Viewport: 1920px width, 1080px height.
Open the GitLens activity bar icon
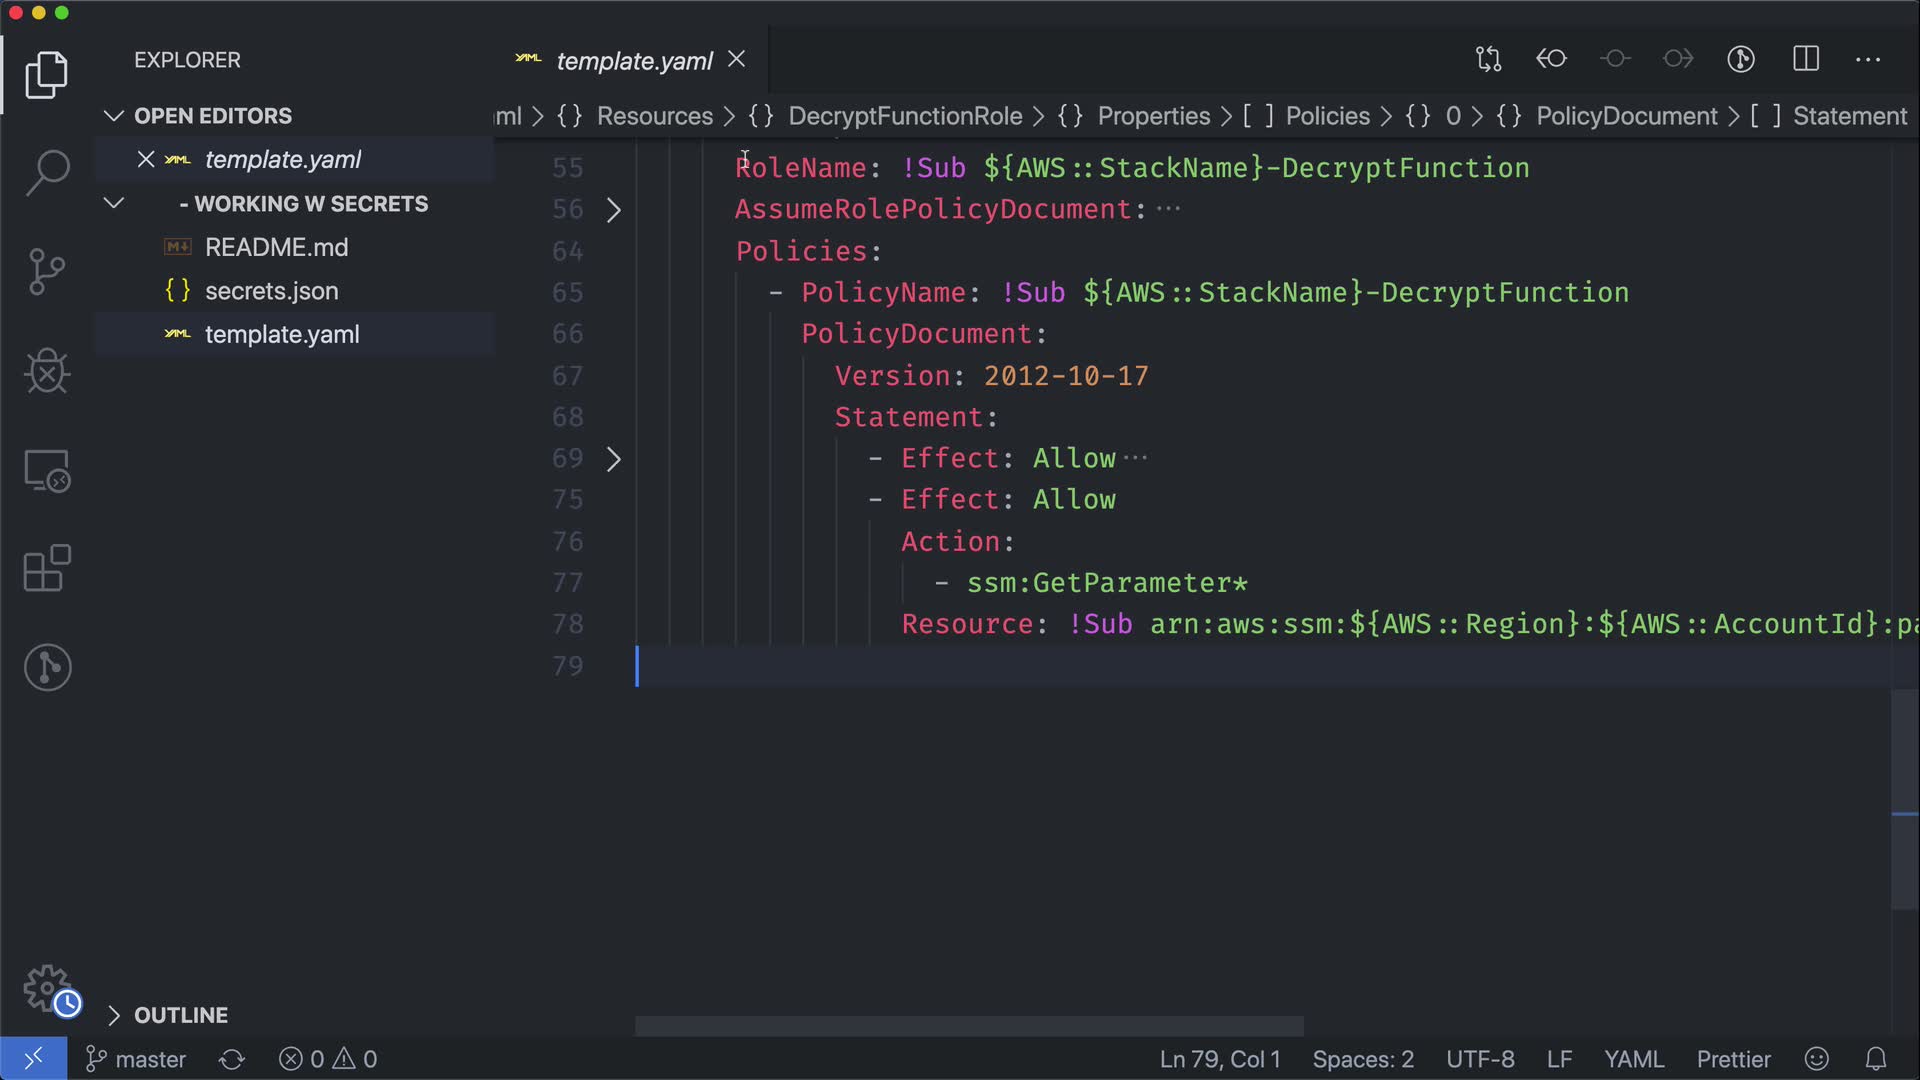(47, 667)
